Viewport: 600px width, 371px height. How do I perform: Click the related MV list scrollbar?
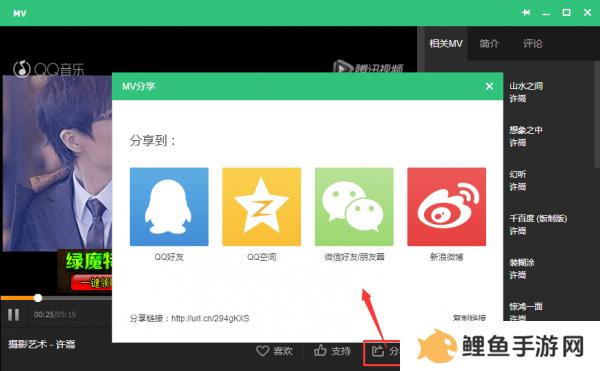(x=597, y=114)
